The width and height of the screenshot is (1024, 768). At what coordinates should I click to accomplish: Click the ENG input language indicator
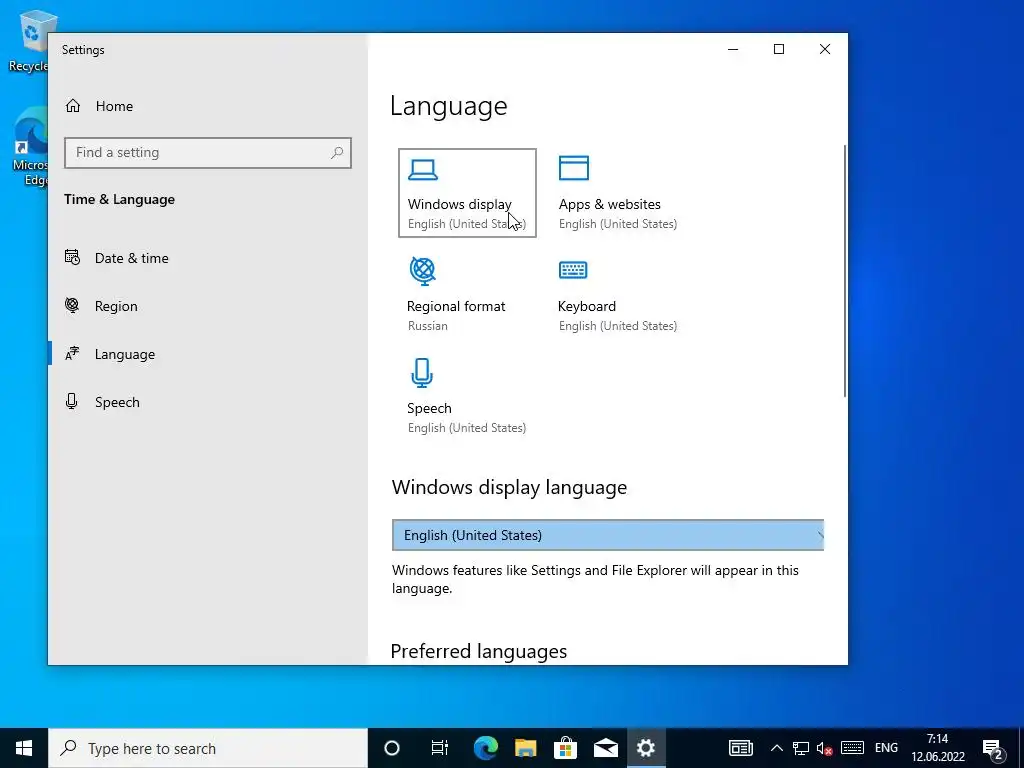[x=886, y=748]
